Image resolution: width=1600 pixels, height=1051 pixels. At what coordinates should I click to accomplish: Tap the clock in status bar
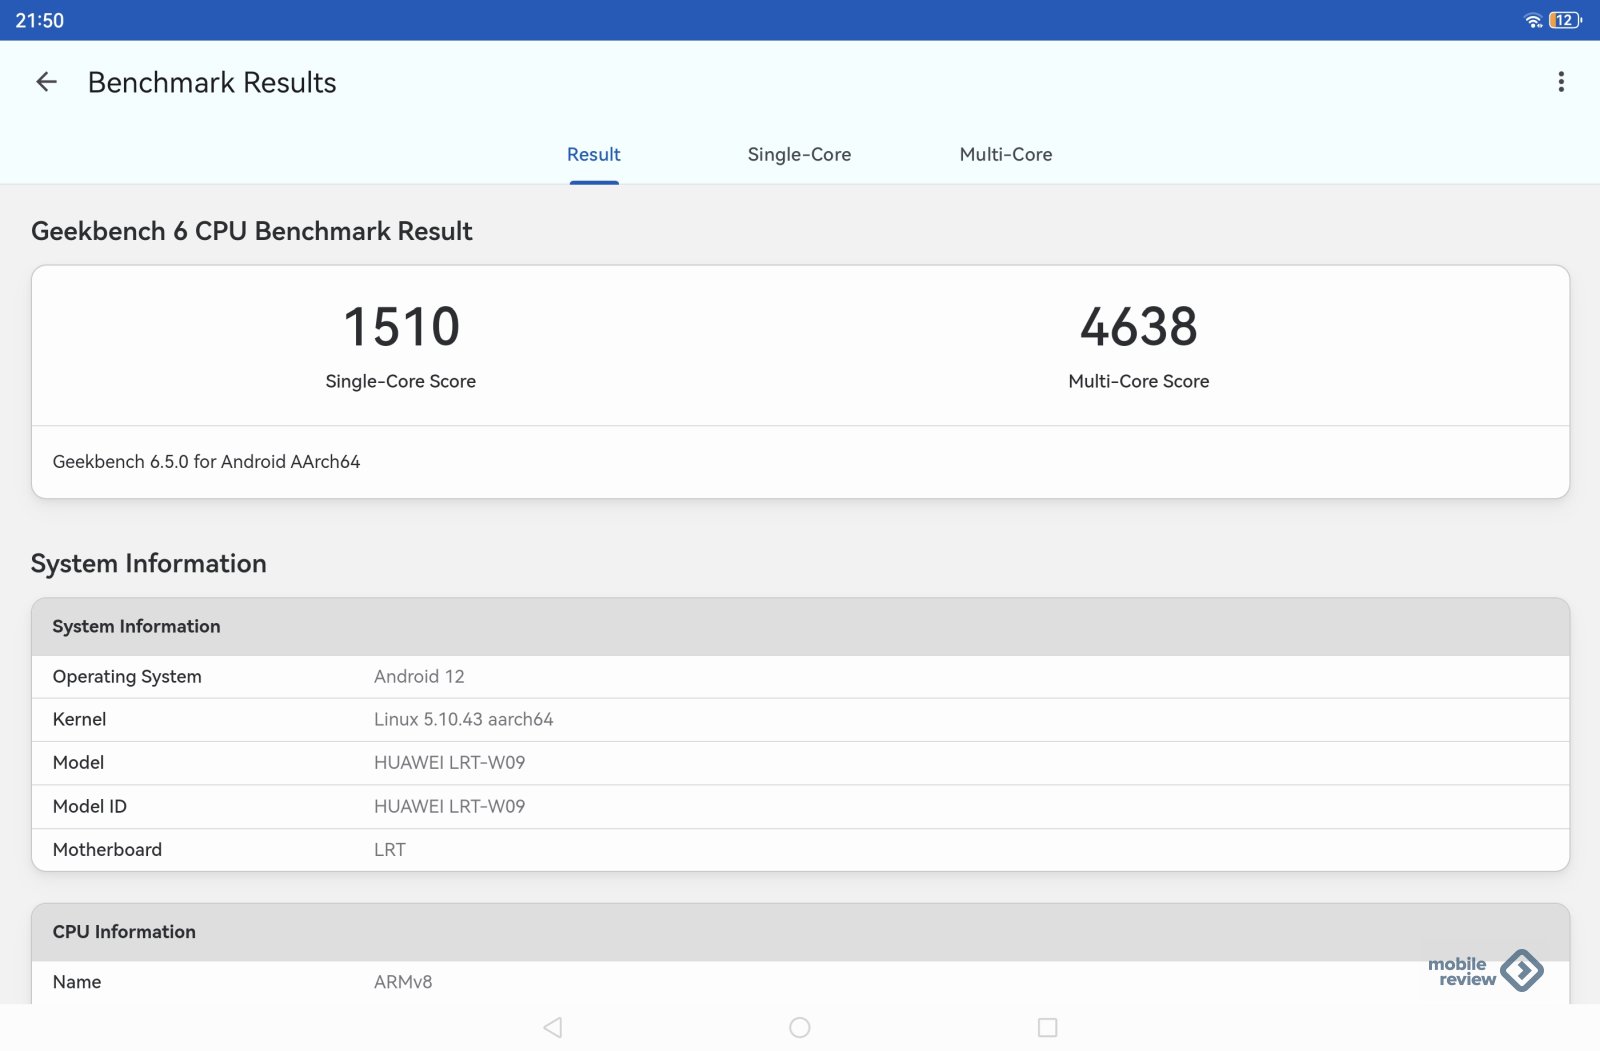pyautogui.click(x=40, y=20)
